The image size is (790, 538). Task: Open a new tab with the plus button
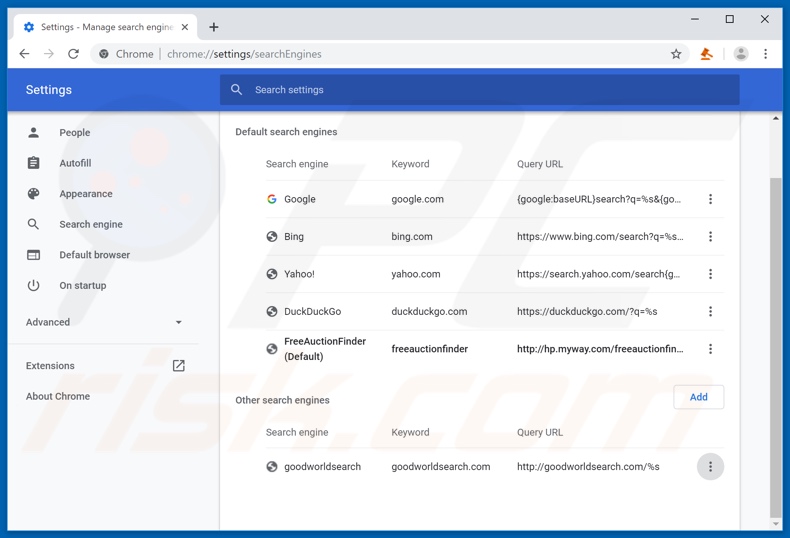[214, 27]
